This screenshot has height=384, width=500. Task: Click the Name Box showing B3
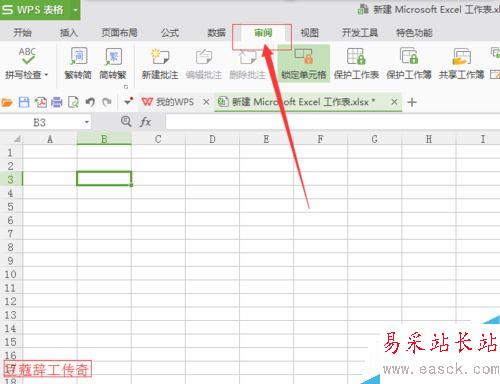40,122
